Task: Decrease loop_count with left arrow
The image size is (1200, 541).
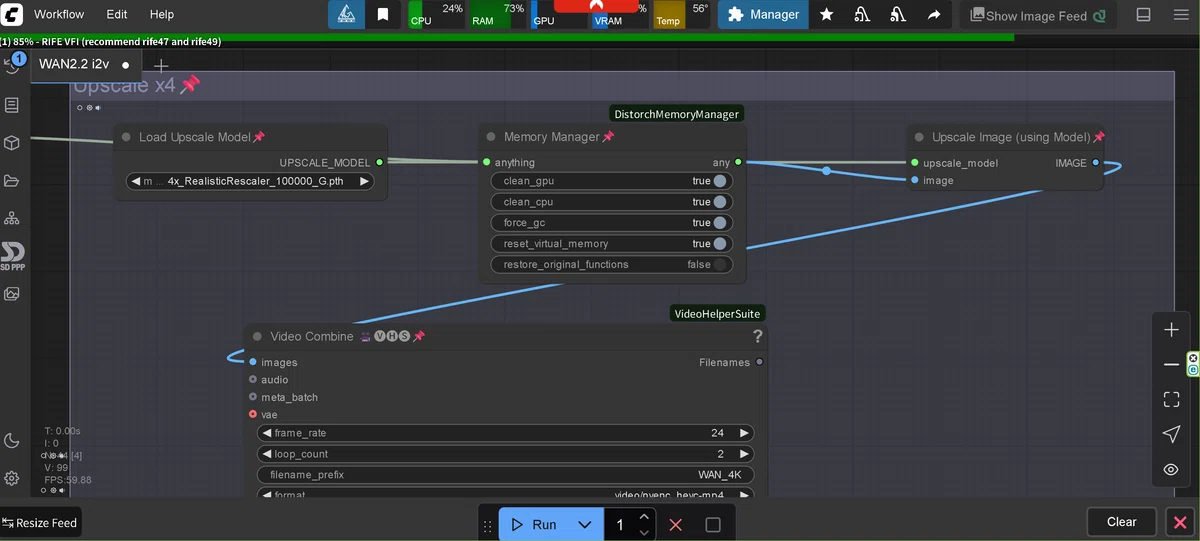Action: click(x=266, y=454)
